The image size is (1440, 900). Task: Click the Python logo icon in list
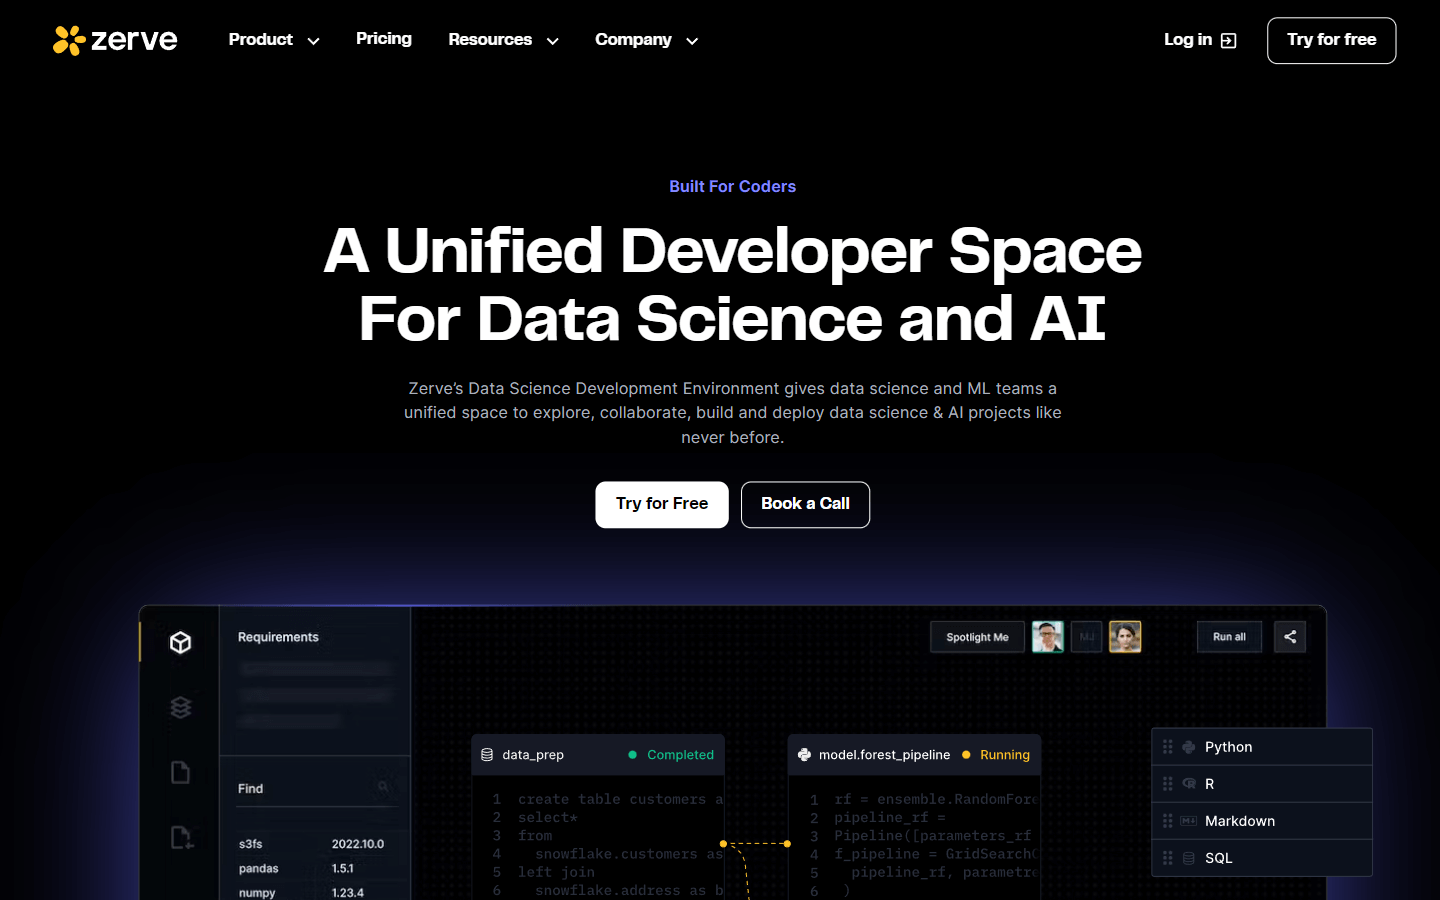1189,747
